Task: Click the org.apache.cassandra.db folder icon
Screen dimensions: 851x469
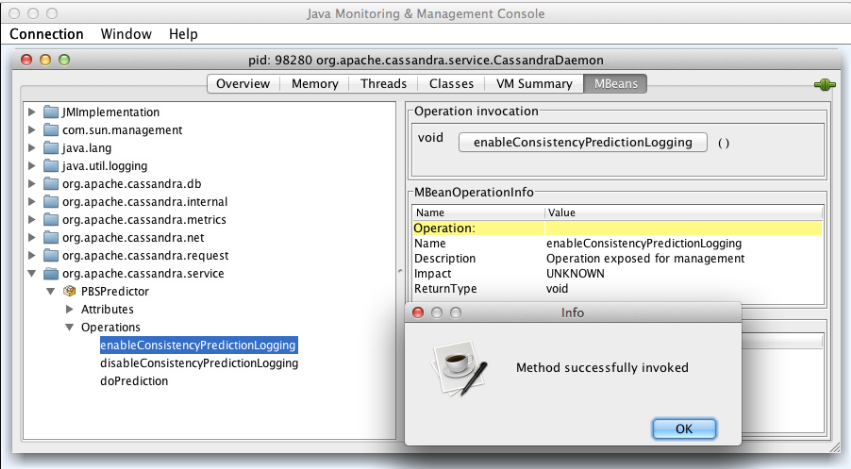Action: (51, 184)
